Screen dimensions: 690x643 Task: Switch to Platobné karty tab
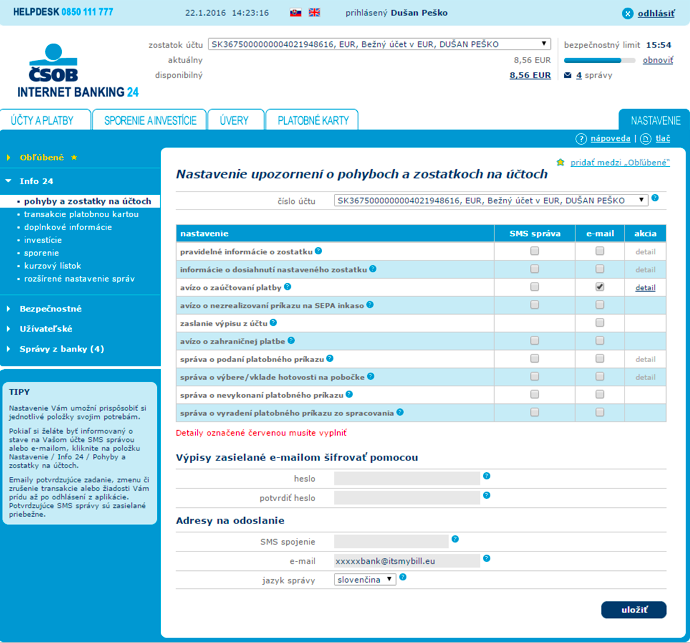(313, 120)
